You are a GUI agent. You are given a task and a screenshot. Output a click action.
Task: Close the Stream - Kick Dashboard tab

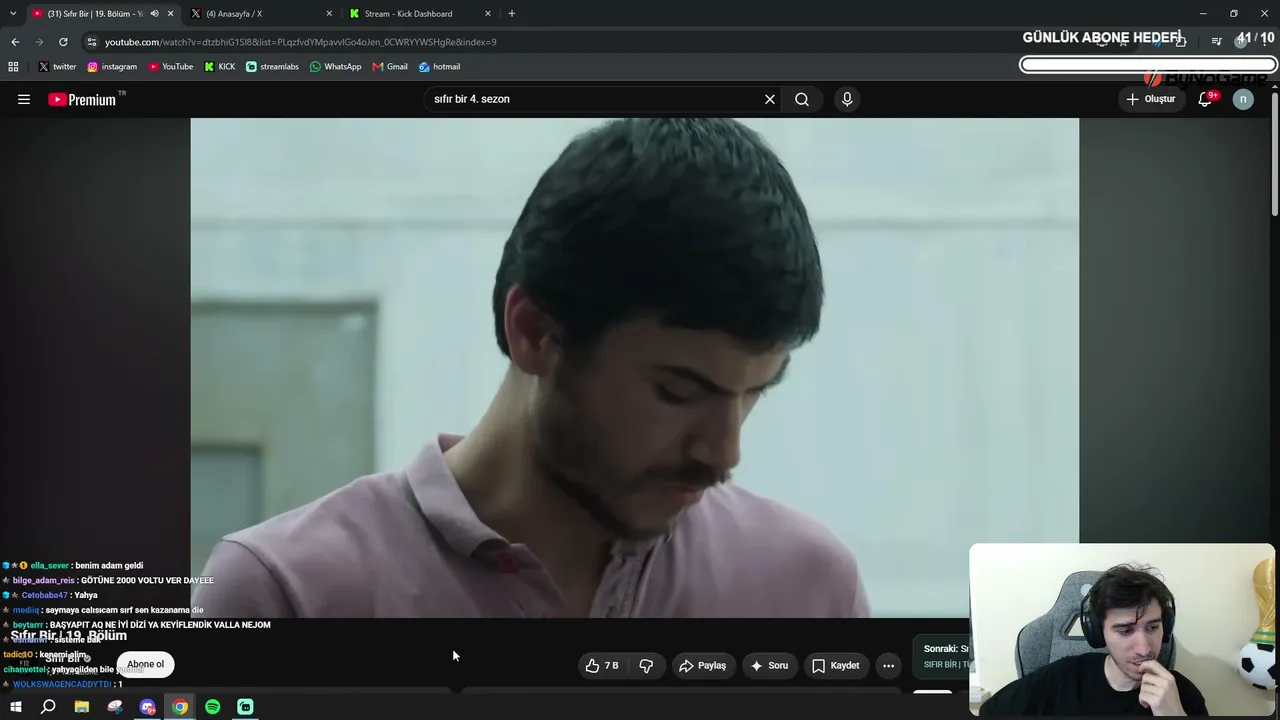click(x=488, y=14)
